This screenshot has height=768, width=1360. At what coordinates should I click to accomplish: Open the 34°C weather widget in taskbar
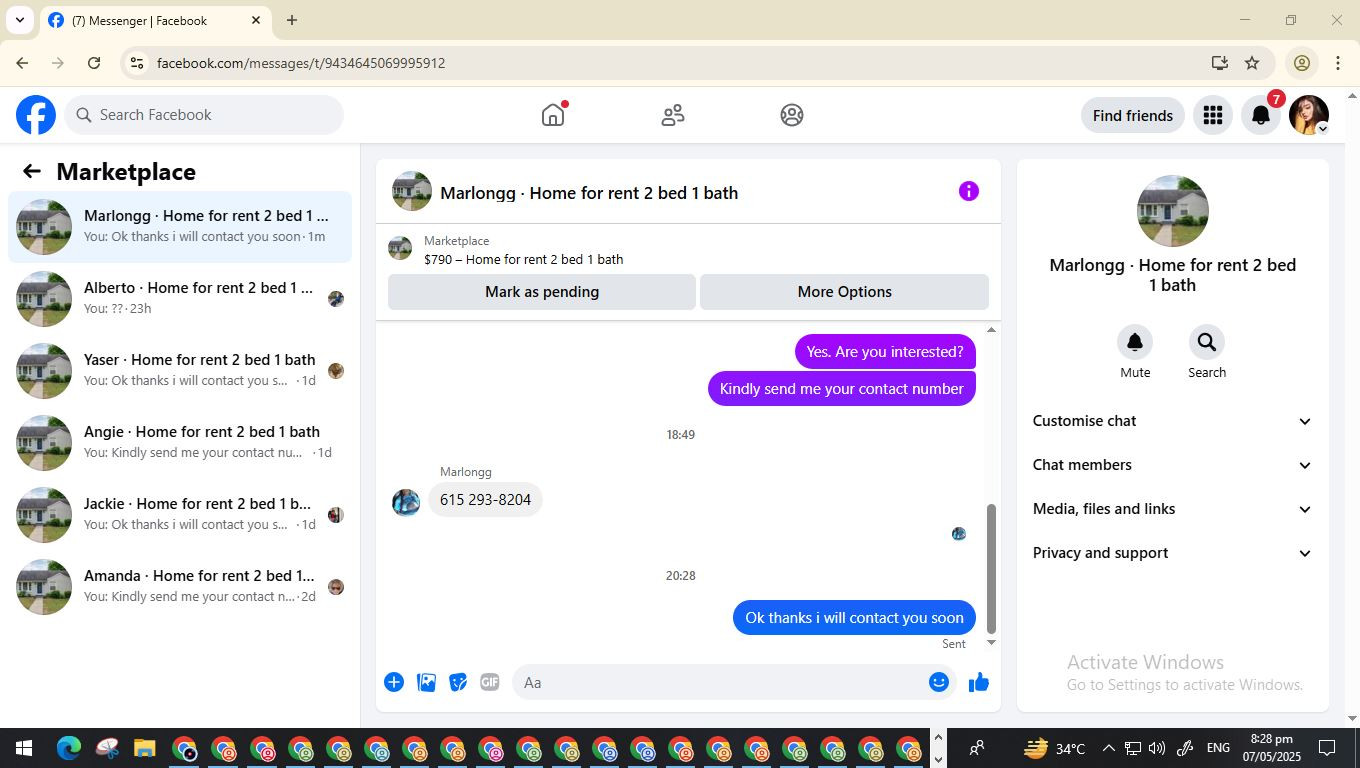coord(1055,748)
